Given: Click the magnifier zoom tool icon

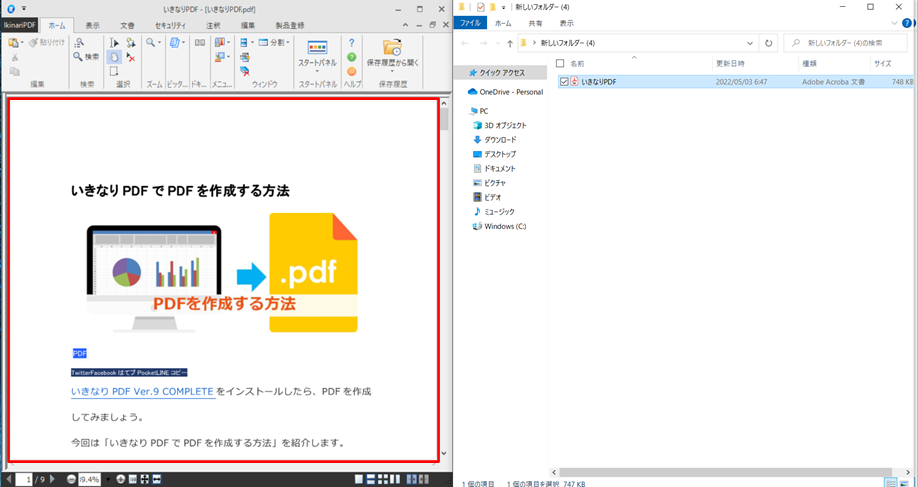Looking at the screenshot, I should pos(150,43).
